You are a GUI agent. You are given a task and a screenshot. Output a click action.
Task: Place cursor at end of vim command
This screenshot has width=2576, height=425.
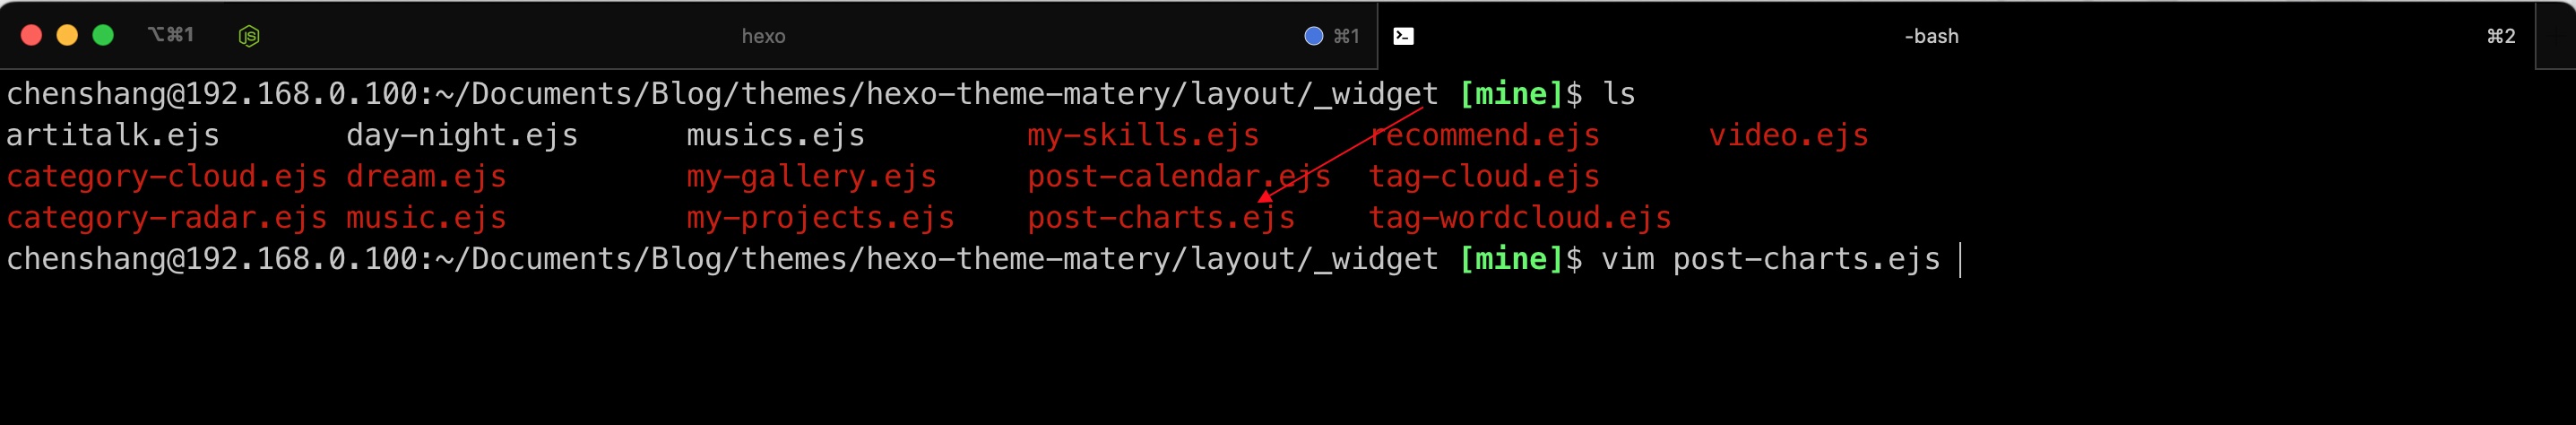pos(1958,259)
